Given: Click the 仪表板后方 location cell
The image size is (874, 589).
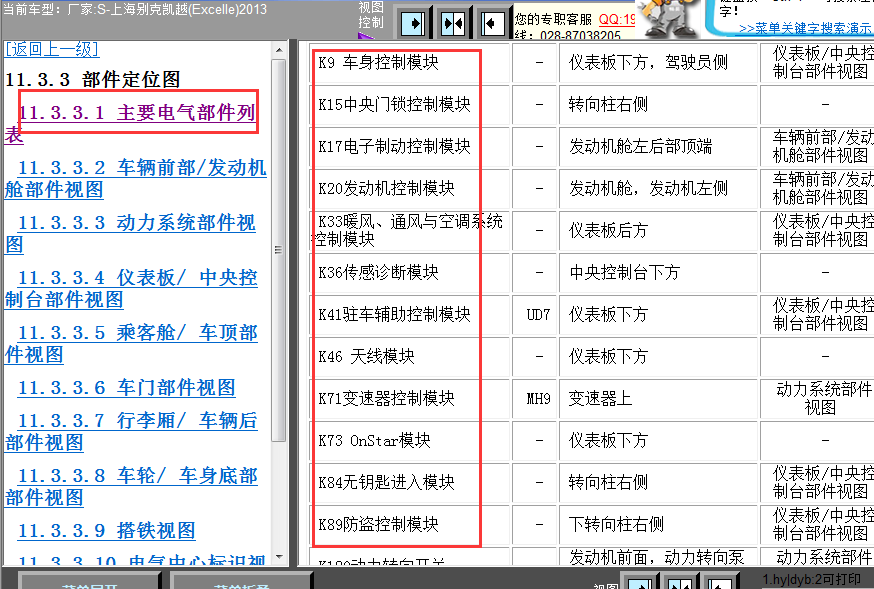Looking at the screenshot, I should [658, 231].
